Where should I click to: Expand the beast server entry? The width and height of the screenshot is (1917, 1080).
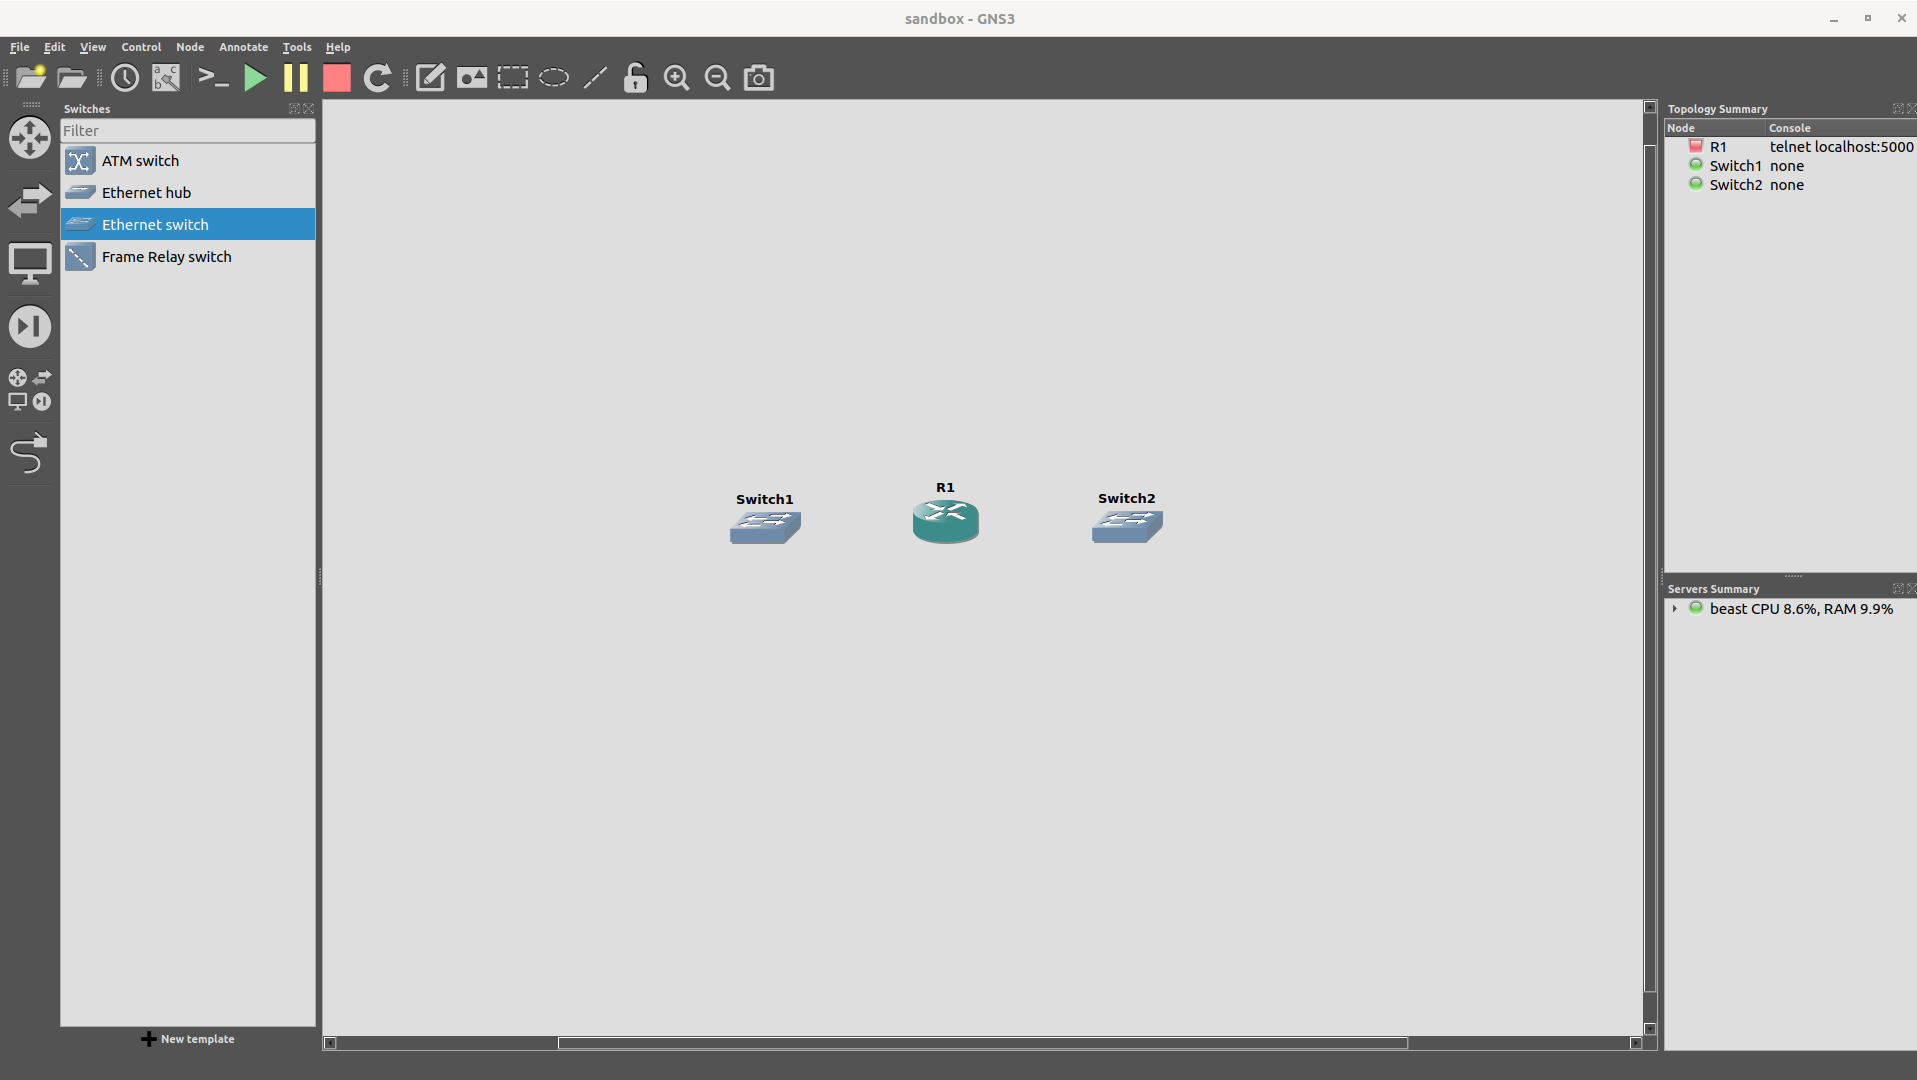coord(1675,609)
